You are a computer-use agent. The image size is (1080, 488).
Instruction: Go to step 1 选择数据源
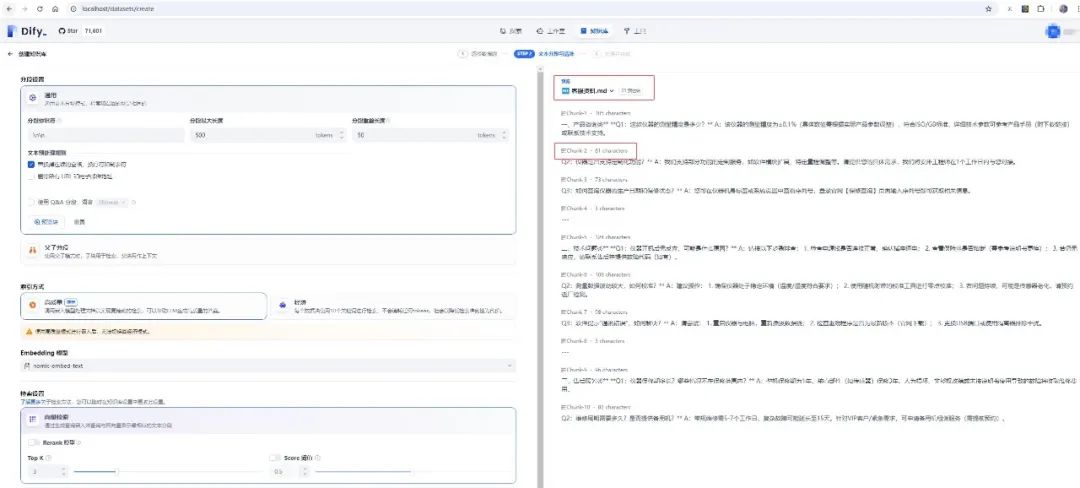[x=478, y=54]
